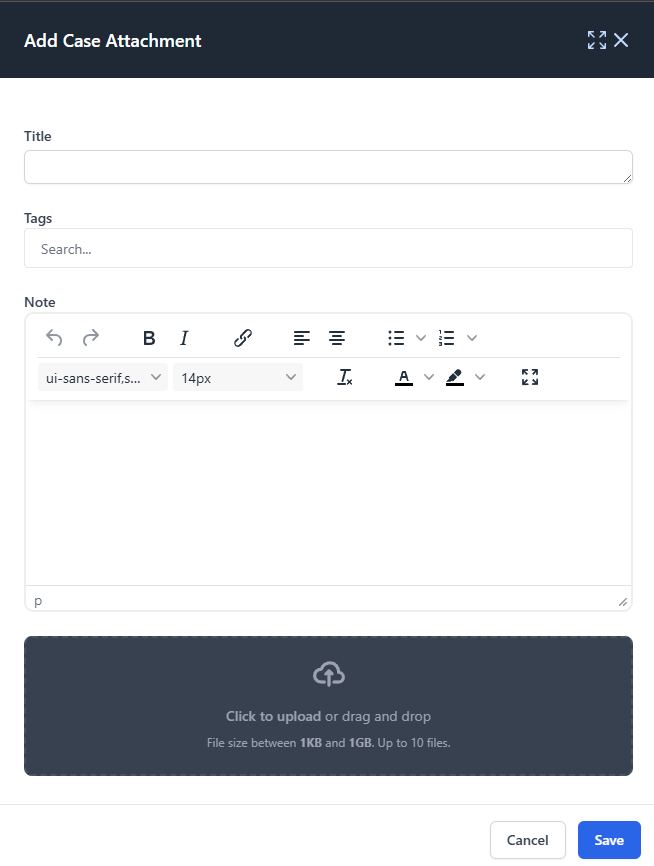Click the Cancel button
Image resolution: width=654 pixels, height=866 pixels.
coord(528,840)
